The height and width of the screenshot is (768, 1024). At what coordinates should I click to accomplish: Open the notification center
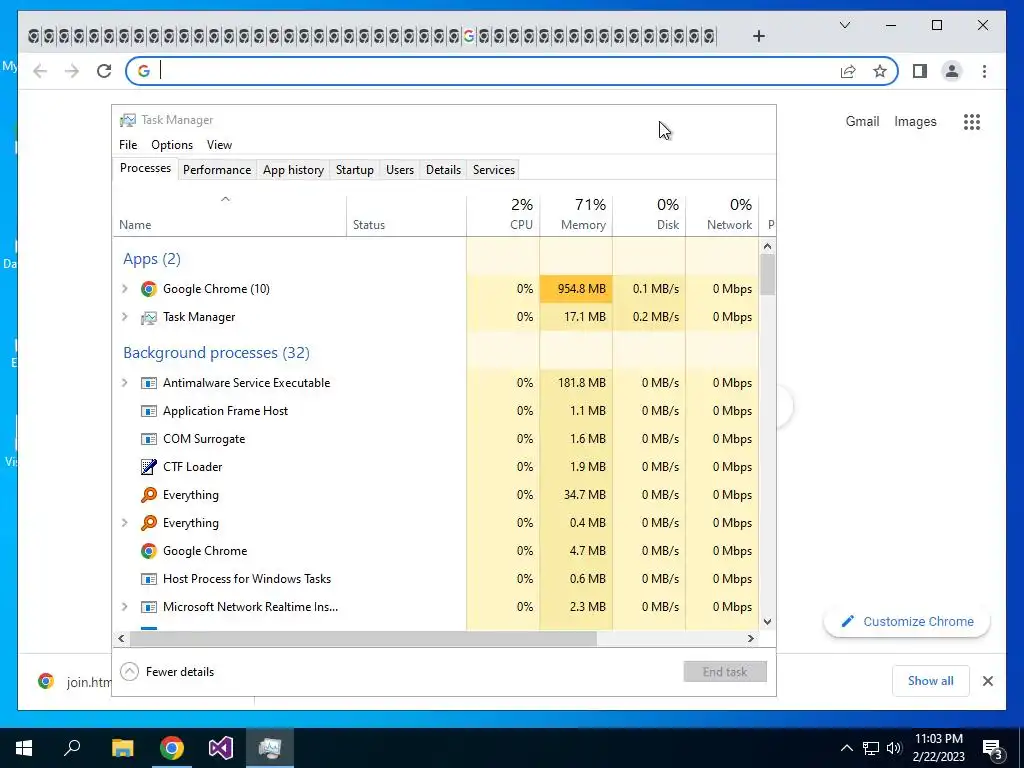[x=993, y=749]
